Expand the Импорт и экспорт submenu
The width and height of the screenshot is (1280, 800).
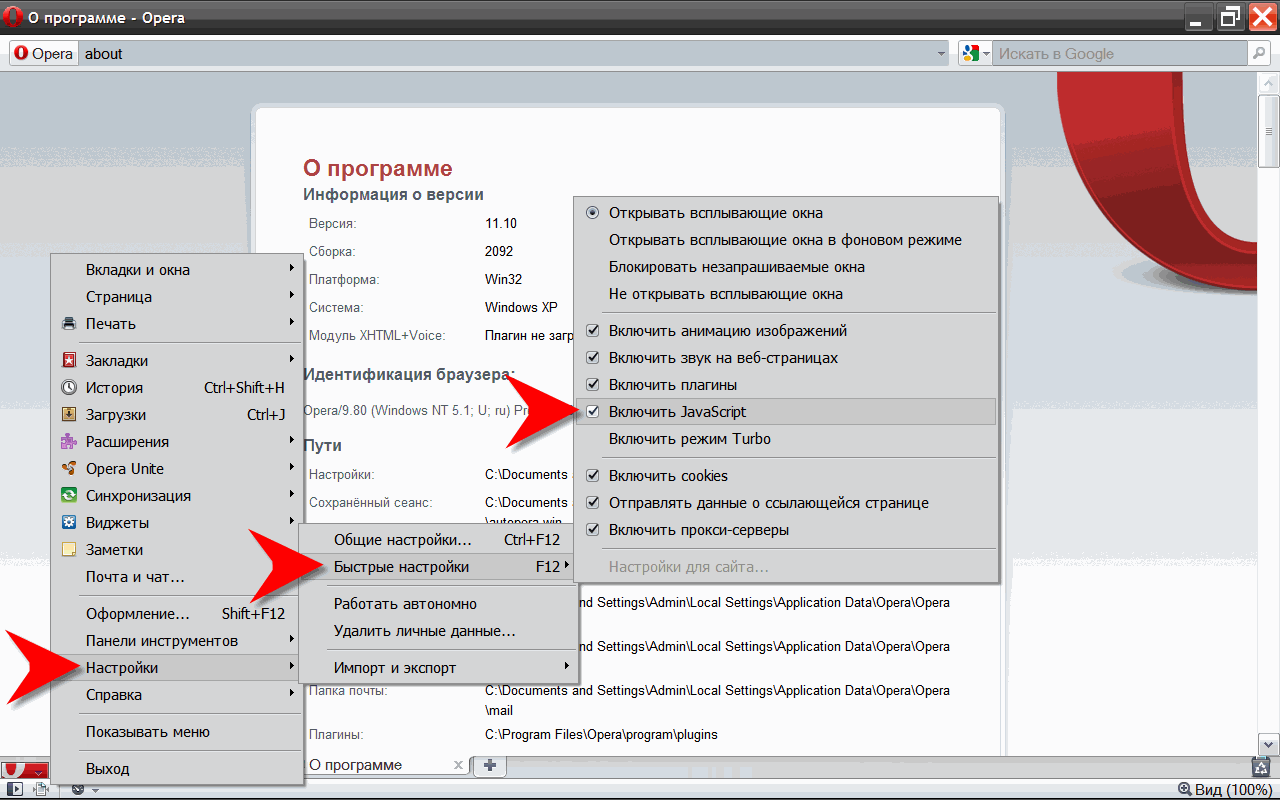(438, 668)
